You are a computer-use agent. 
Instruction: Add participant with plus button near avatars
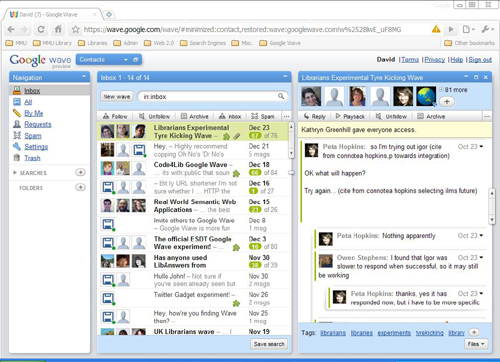coord(447,102)
